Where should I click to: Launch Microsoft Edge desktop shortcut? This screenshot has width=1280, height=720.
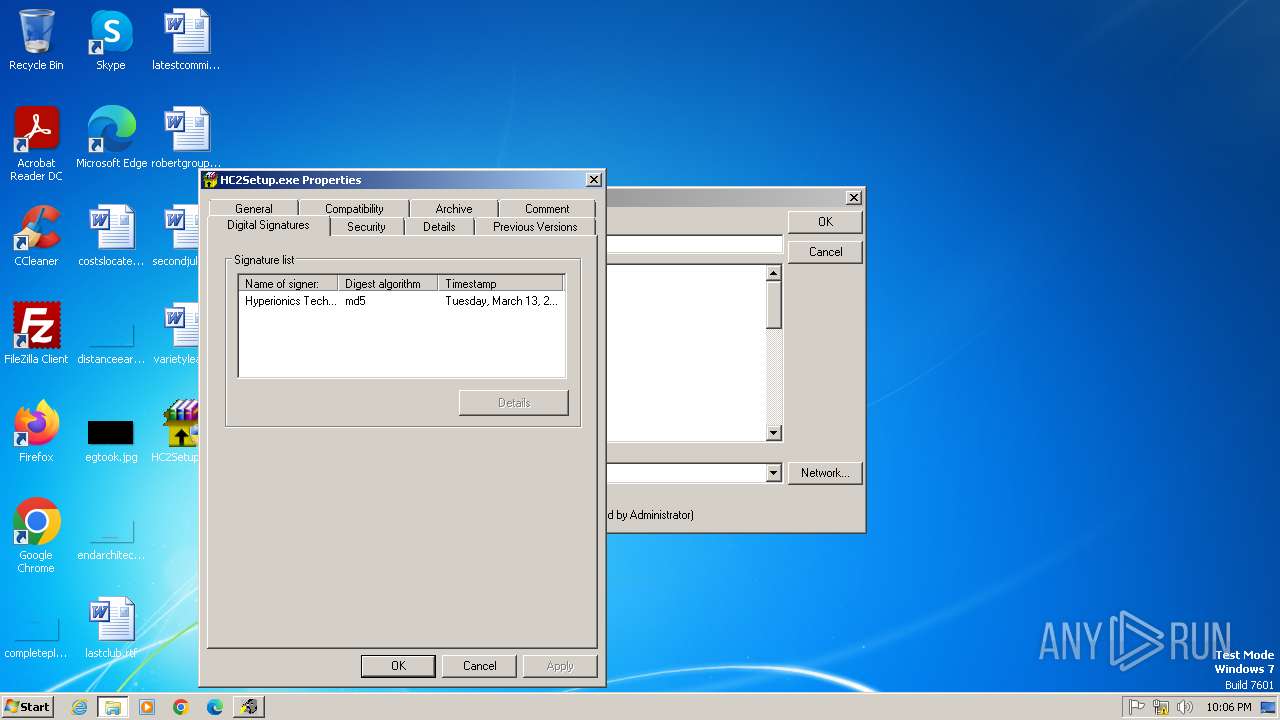[111, 138]
